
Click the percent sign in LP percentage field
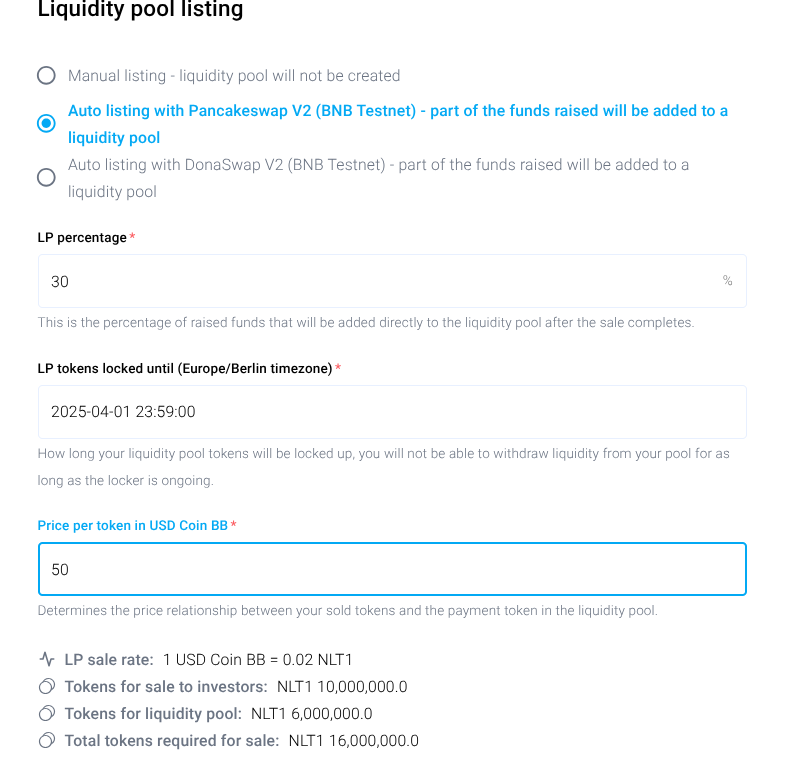[727, 281]
